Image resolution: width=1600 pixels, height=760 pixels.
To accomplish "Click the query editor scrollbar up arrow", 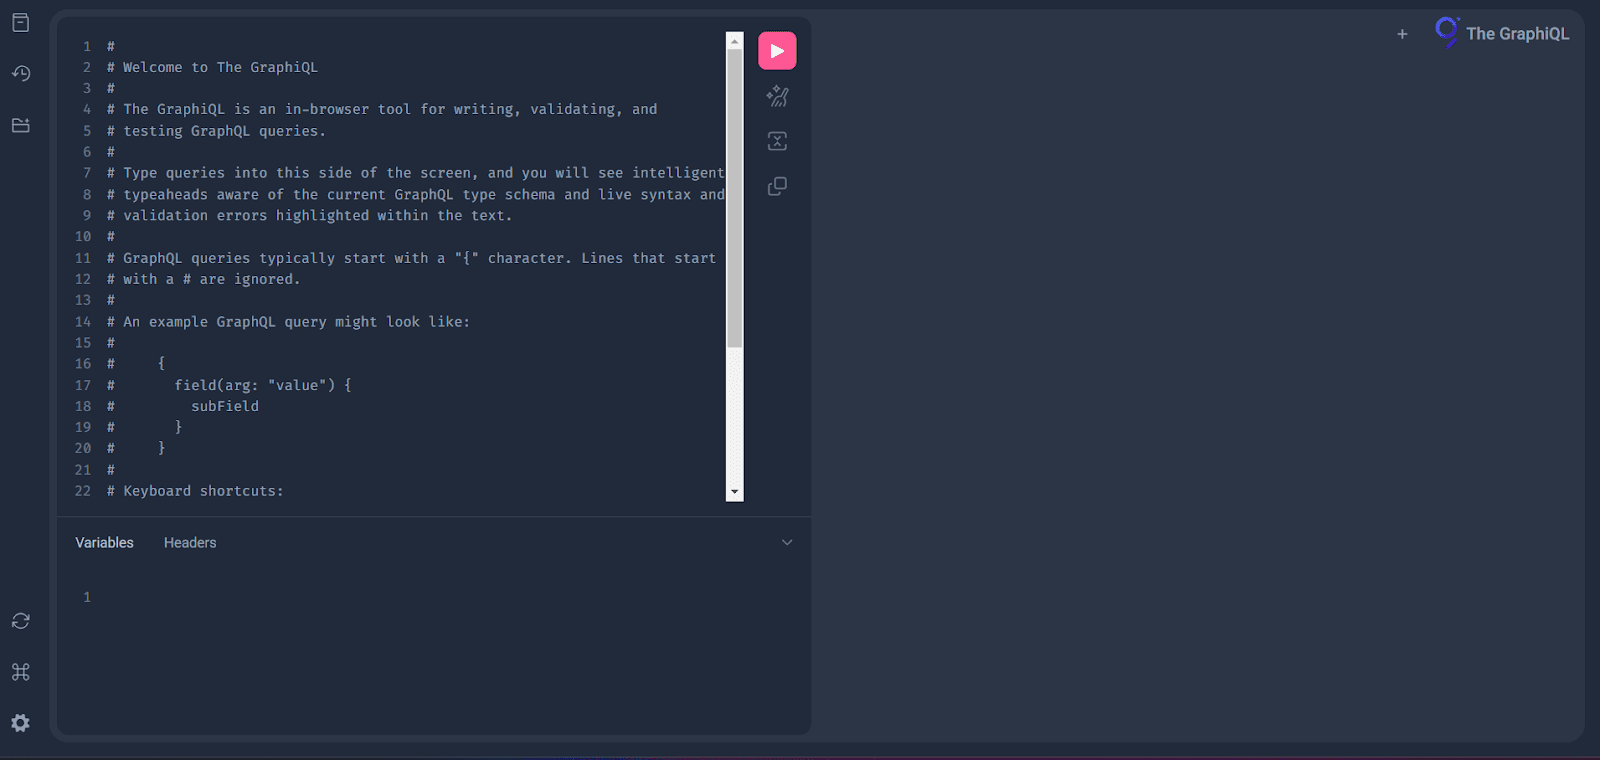I will tap(735, 41).
